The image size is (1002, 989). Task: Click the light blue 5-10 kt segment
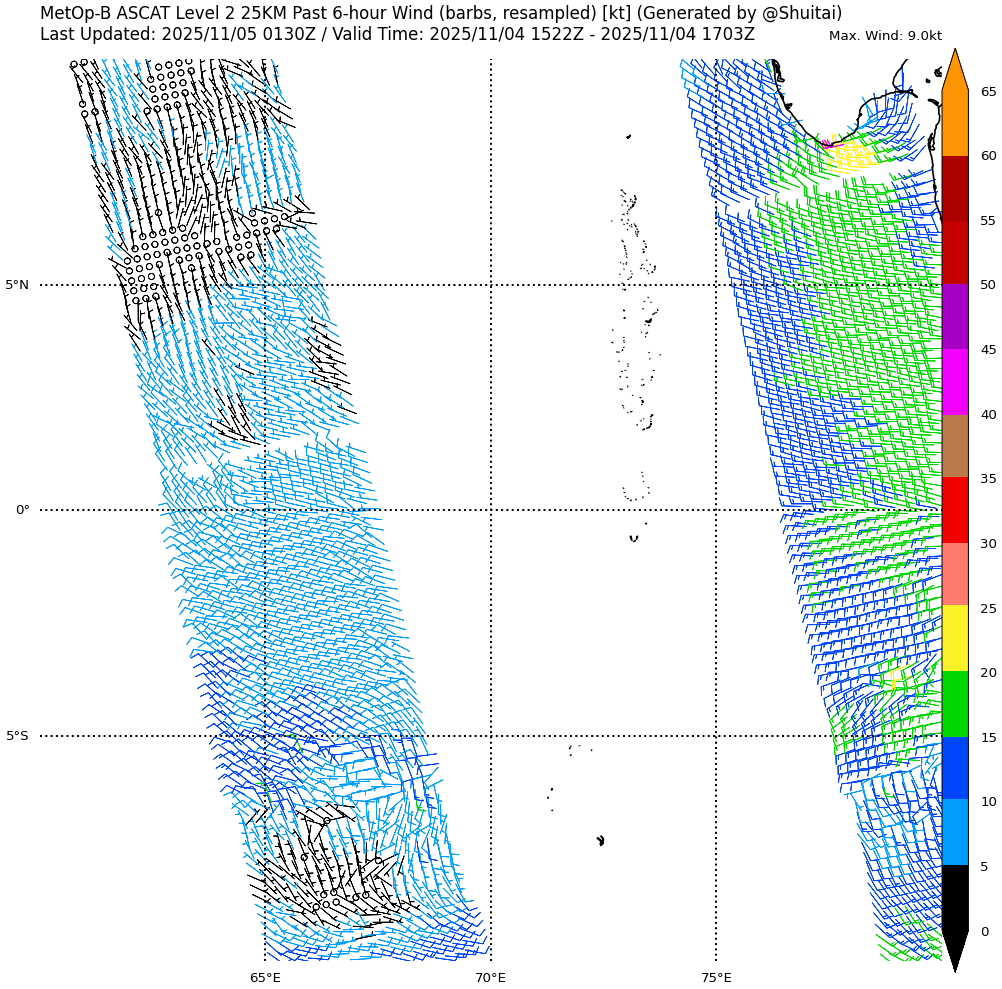coord(954,832)
